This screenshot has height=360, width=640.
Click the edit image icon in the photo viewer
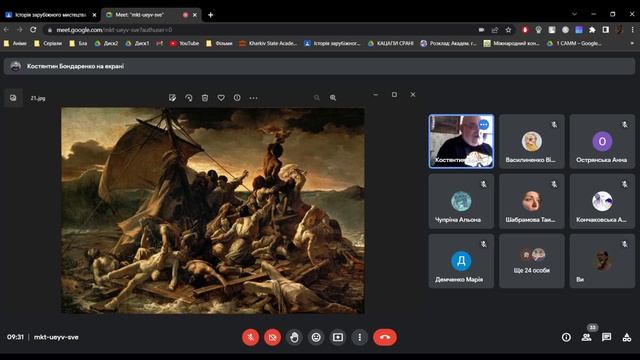172,98
